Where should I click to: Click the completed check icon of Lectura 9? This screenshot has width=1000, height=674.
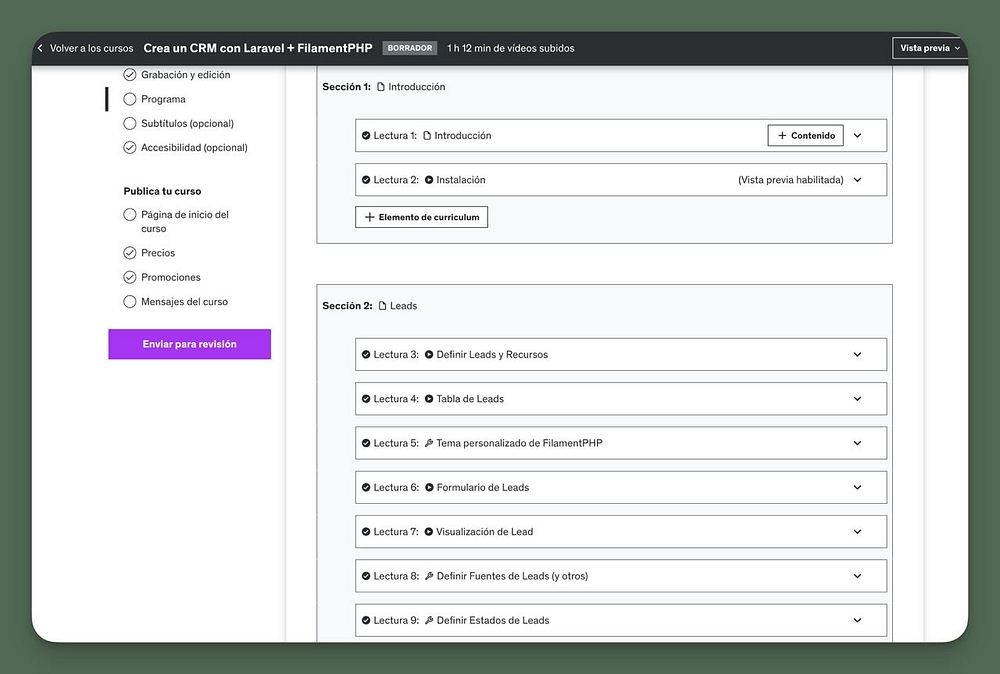366,620
